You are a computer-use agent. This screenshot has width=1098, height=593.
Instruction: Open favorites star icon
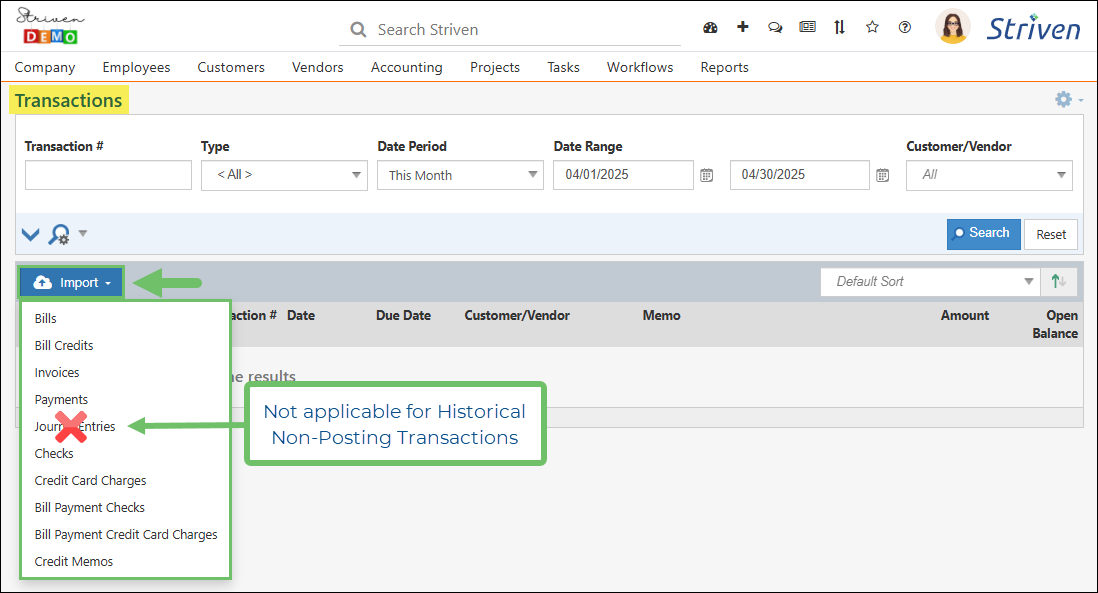tap(872, 27)
